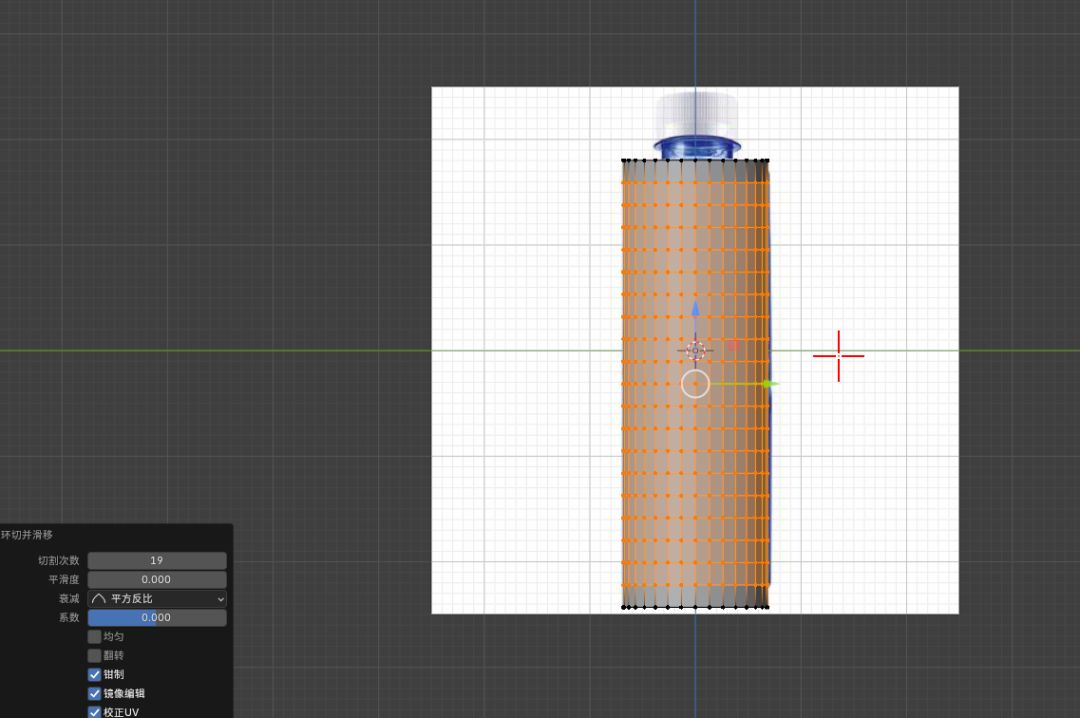Click the white circle move gizmo handle
The width and height of the screenshot is (1080, 718).
695,383
